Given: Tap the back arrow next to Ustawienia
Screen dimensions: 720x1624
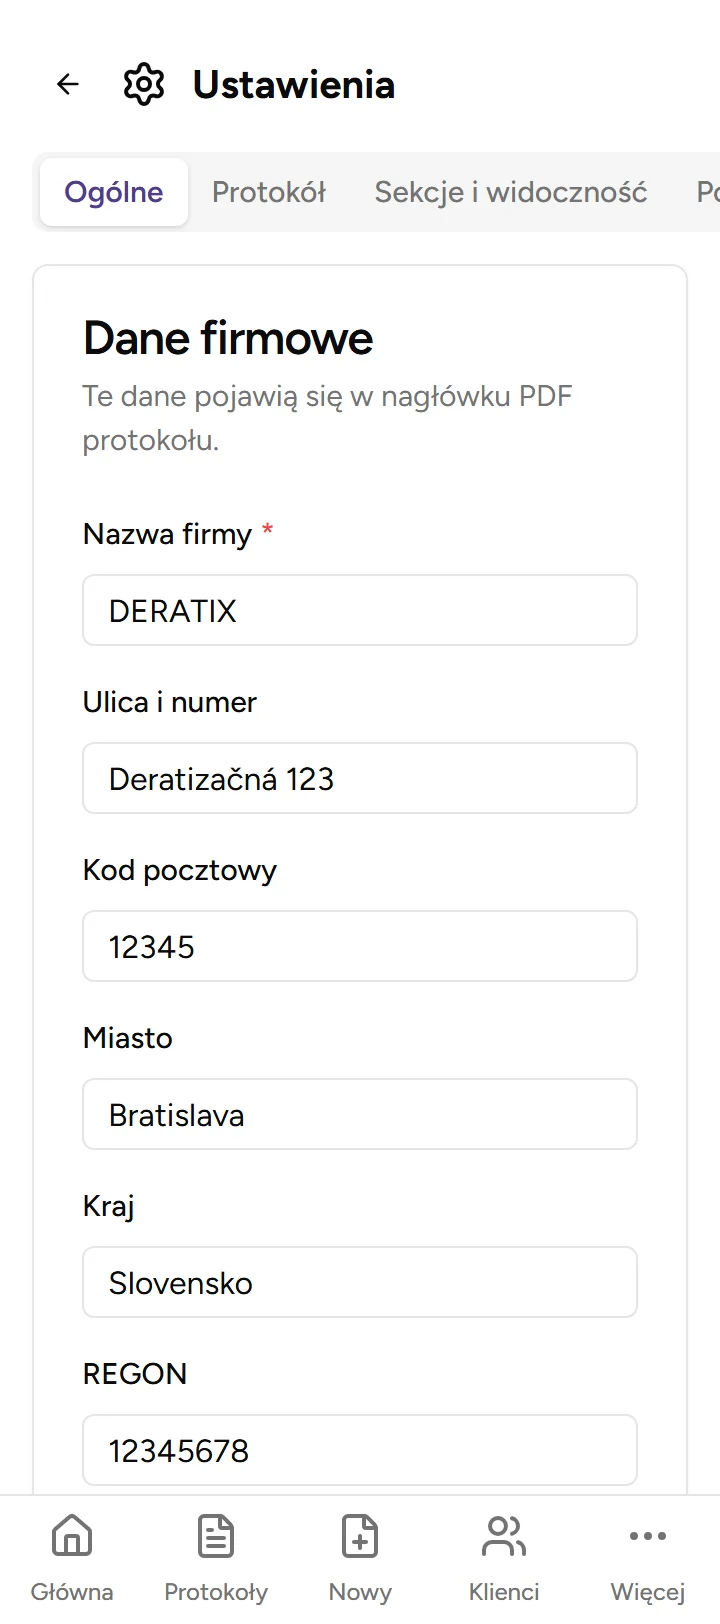Looking at the screenshot, I should click(x=67, y=84).
